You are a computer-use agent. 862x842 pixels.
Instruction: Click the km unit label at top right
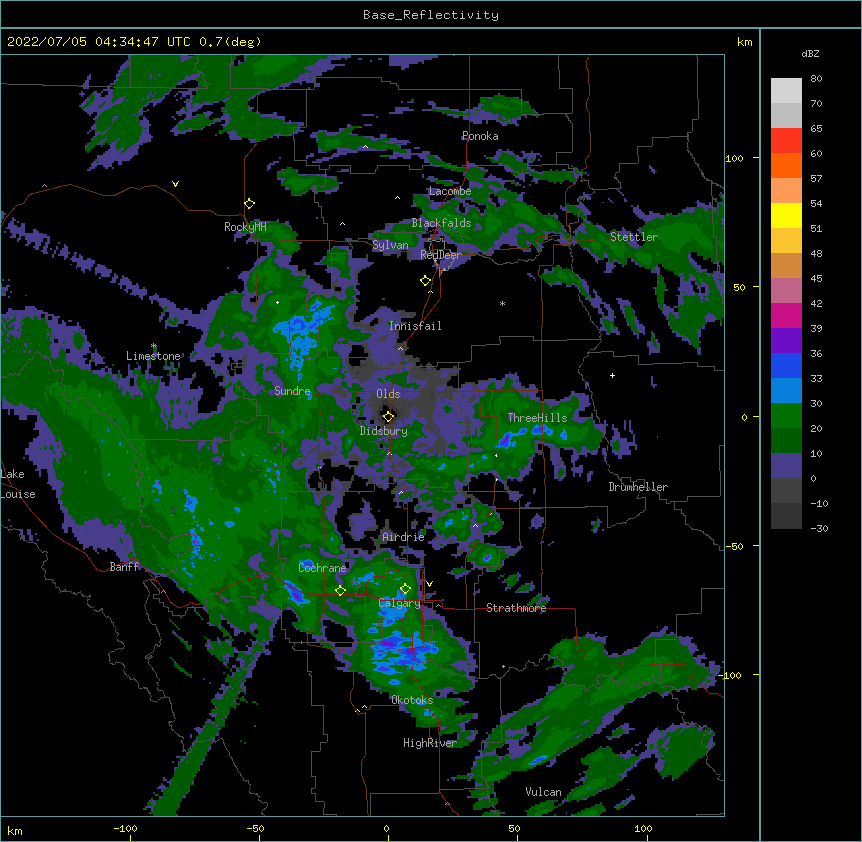(x=745, y=42)
